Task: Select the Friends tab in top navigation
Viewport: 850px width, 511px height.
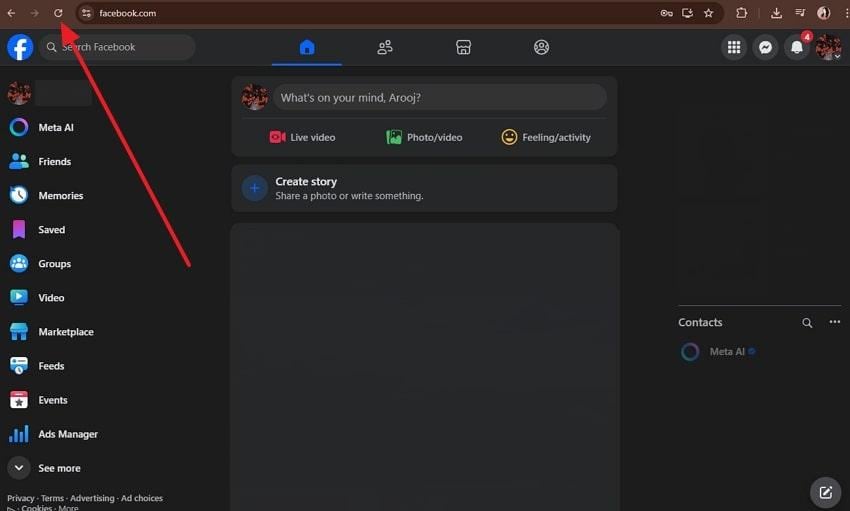Action: 385,48
